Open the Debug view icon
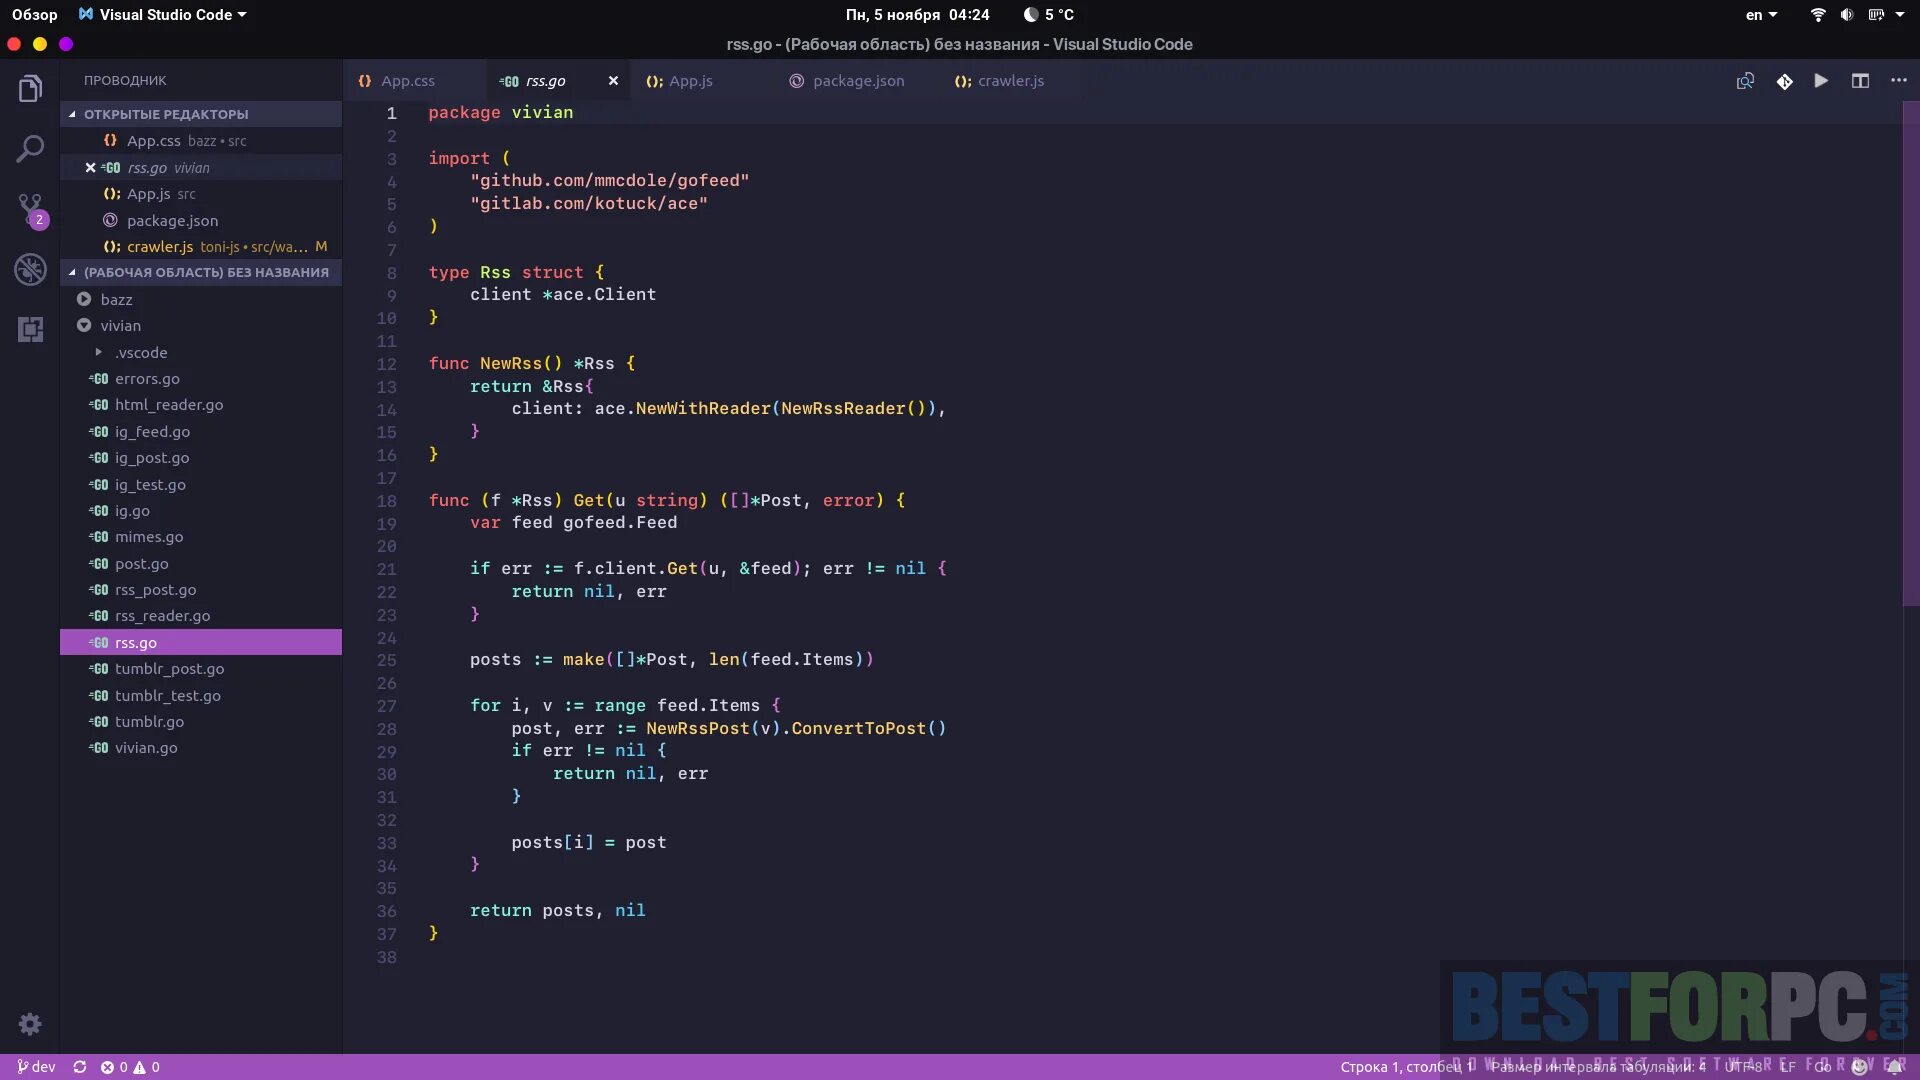This screenshot has width=1920, height=1080. tap(30, 269)
